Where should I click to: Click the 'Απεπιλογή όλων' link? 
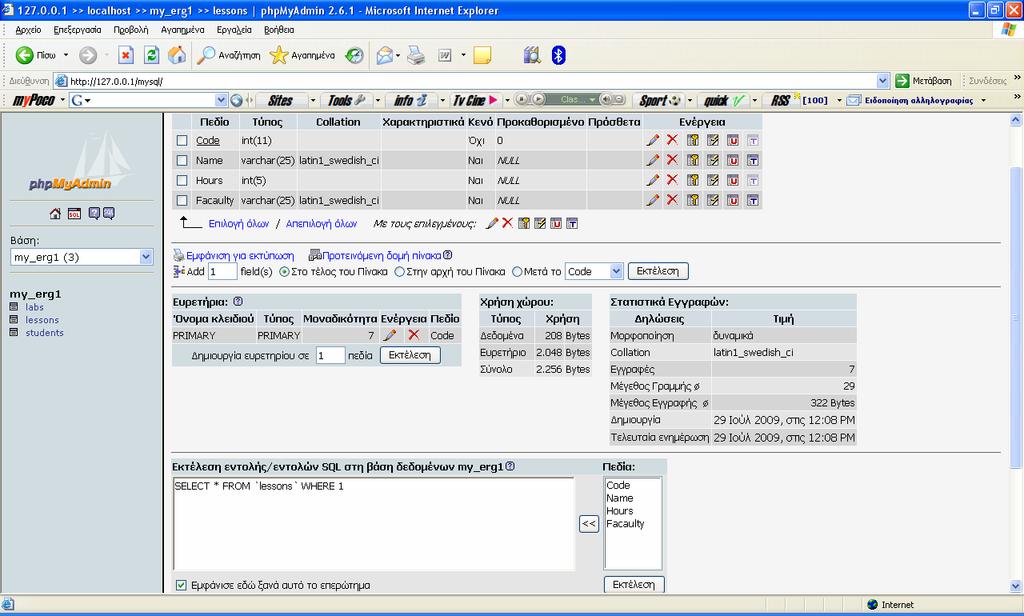321,223
